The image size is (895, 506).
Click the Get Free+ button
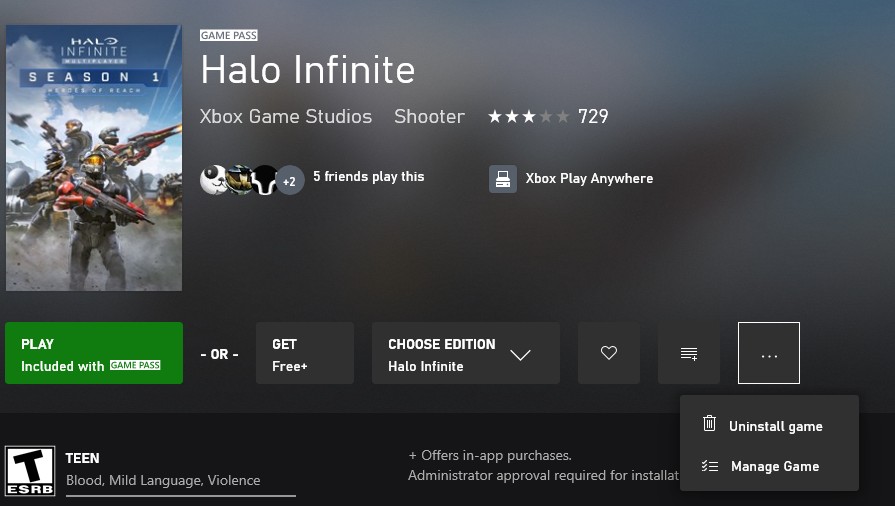point(305,353)
